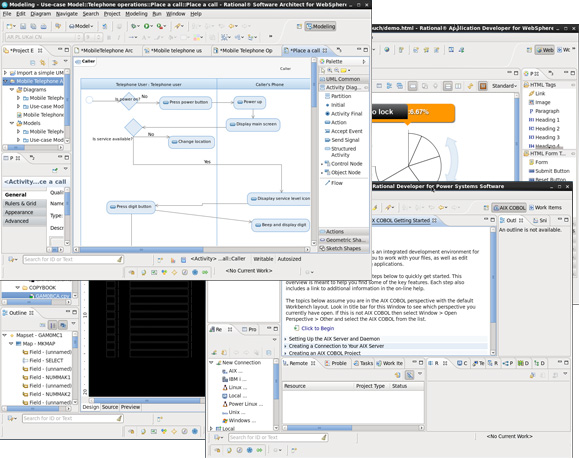580x459 pixels.
Task: Click Search for ID or Text field in Modeling
Action: (73, 260)
